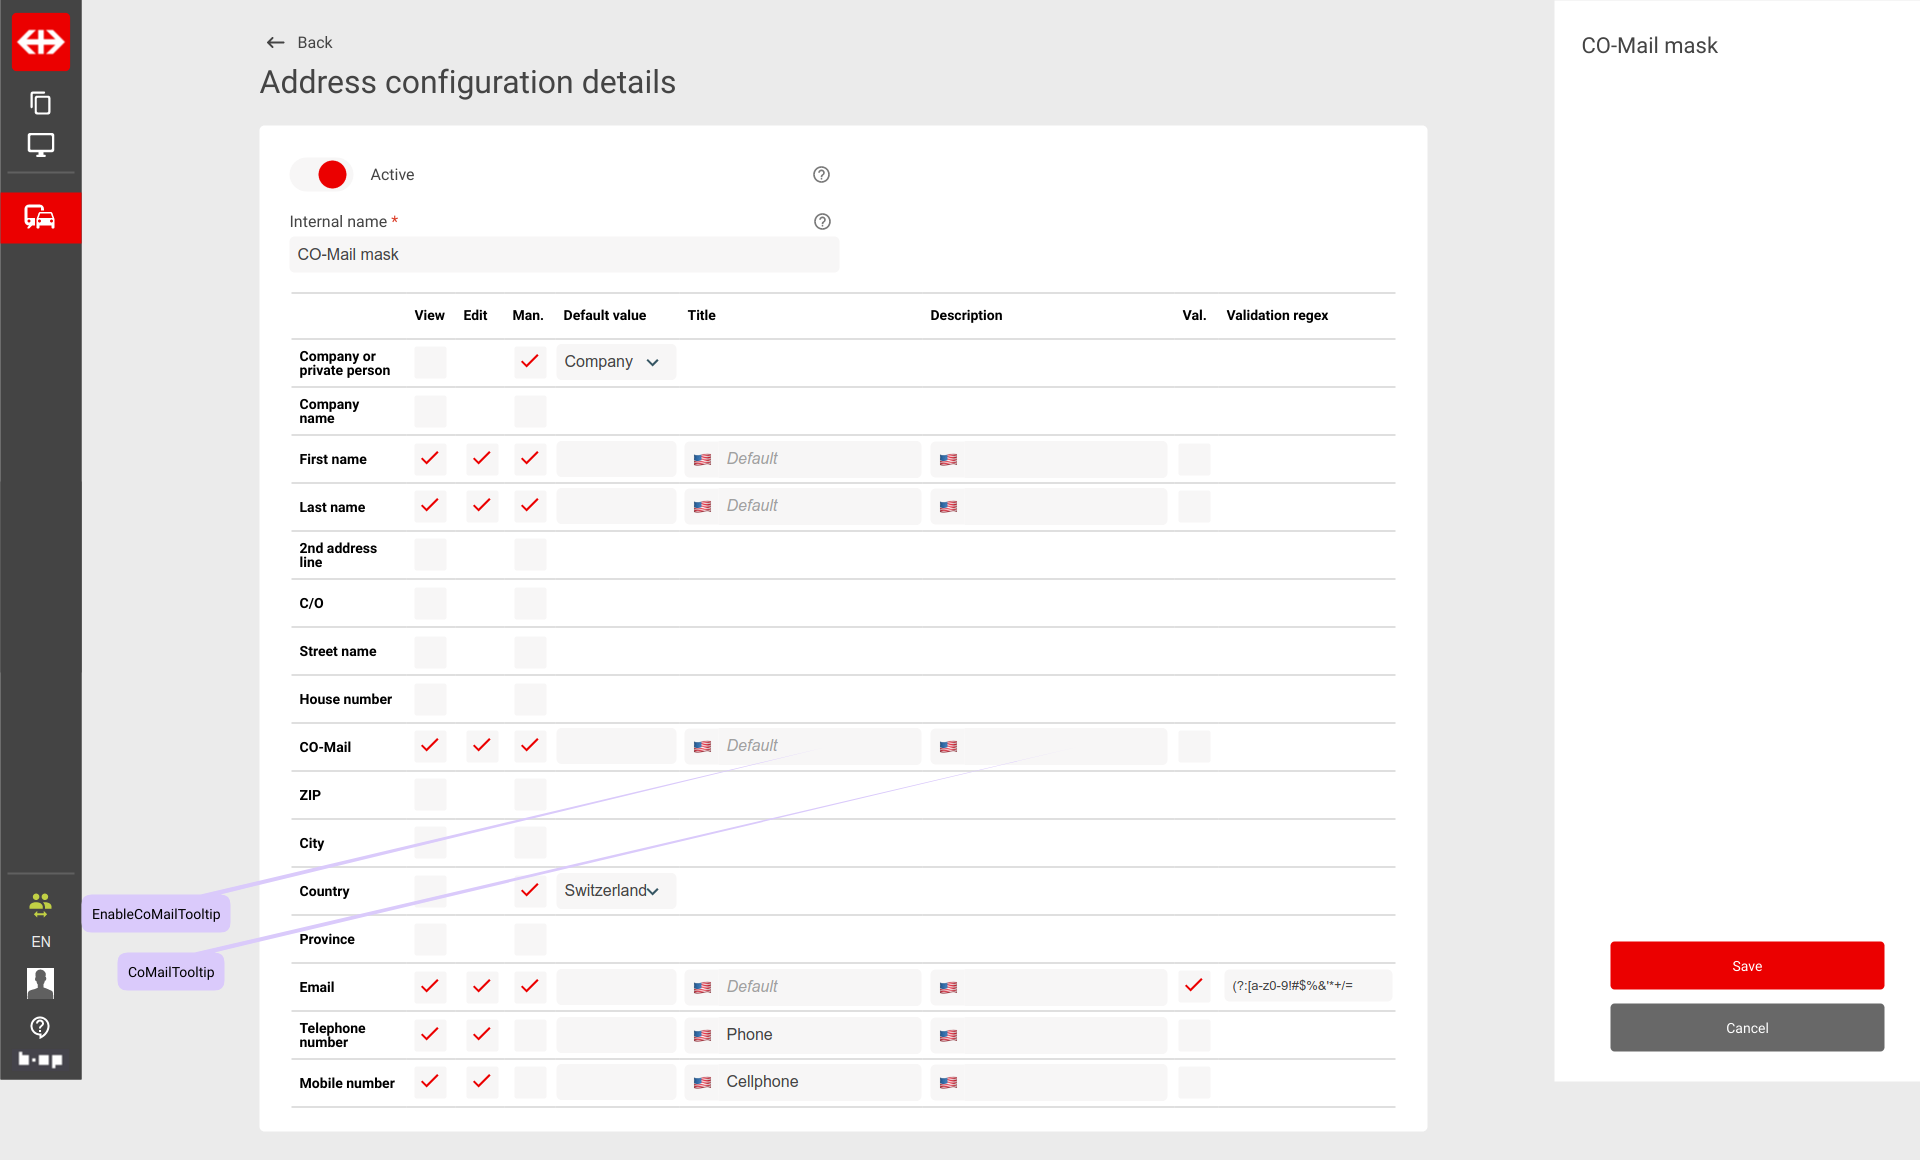Click the help icon next to Active
1920x1160 pixels.
[x=821, y=175]
